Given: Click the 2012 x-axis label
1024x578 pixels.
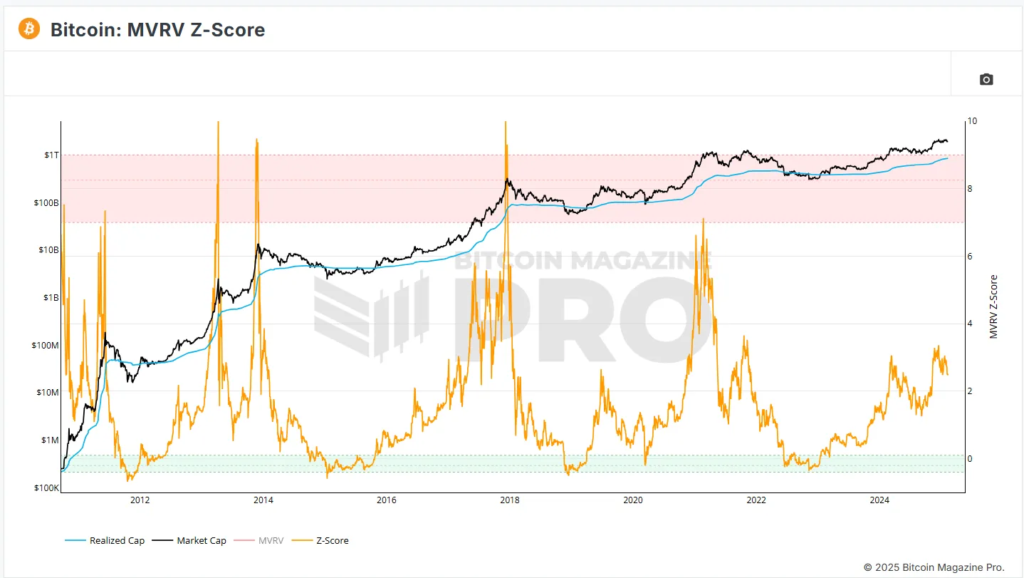Looking at the screenshot, I should coord(140,500).
